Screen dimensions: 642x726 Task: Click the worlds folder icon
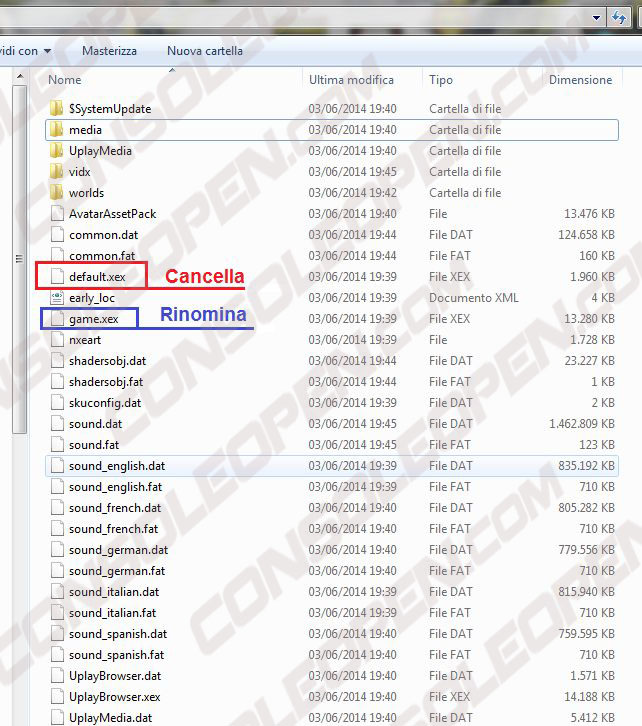pyautogui.click(x=56, y=193)
